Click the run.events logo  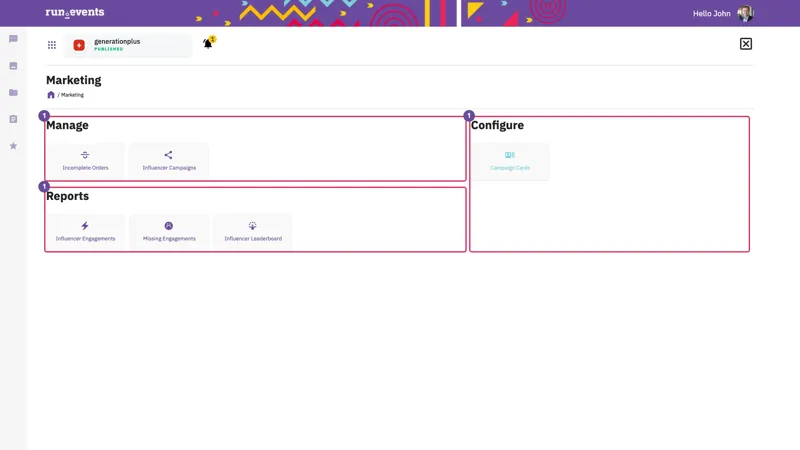[74, 12]
